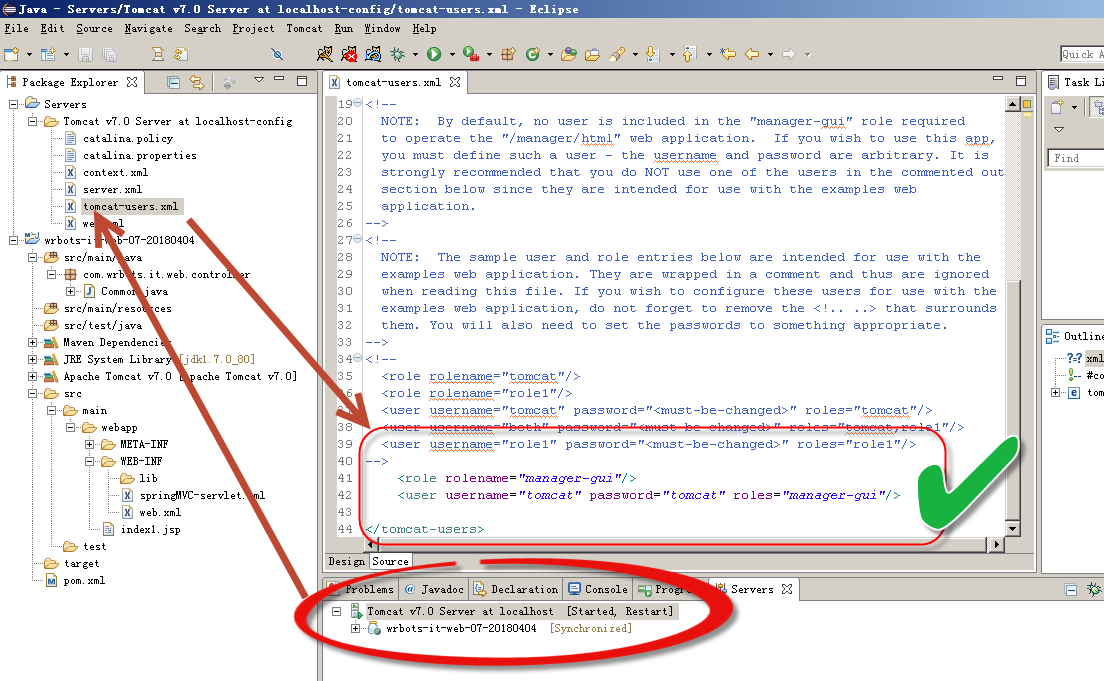1104x681 pixels.
Task: Open the Back history dropdown arrow
Action: click(x=770, y=54)
